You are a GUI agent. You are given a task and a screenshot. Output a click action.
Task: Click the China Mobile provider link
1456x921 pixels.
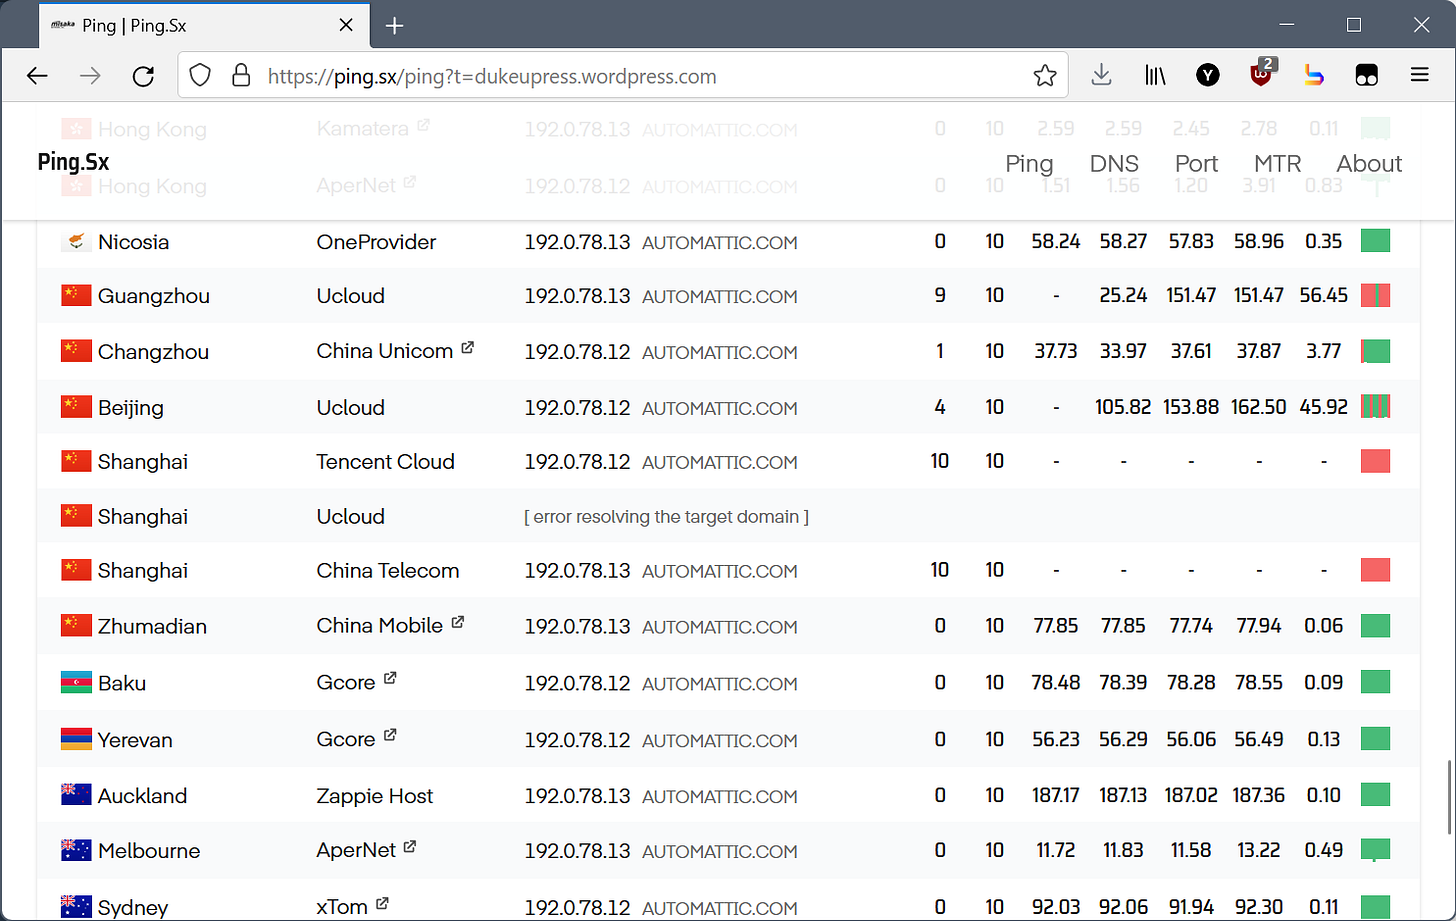point(380,626)
